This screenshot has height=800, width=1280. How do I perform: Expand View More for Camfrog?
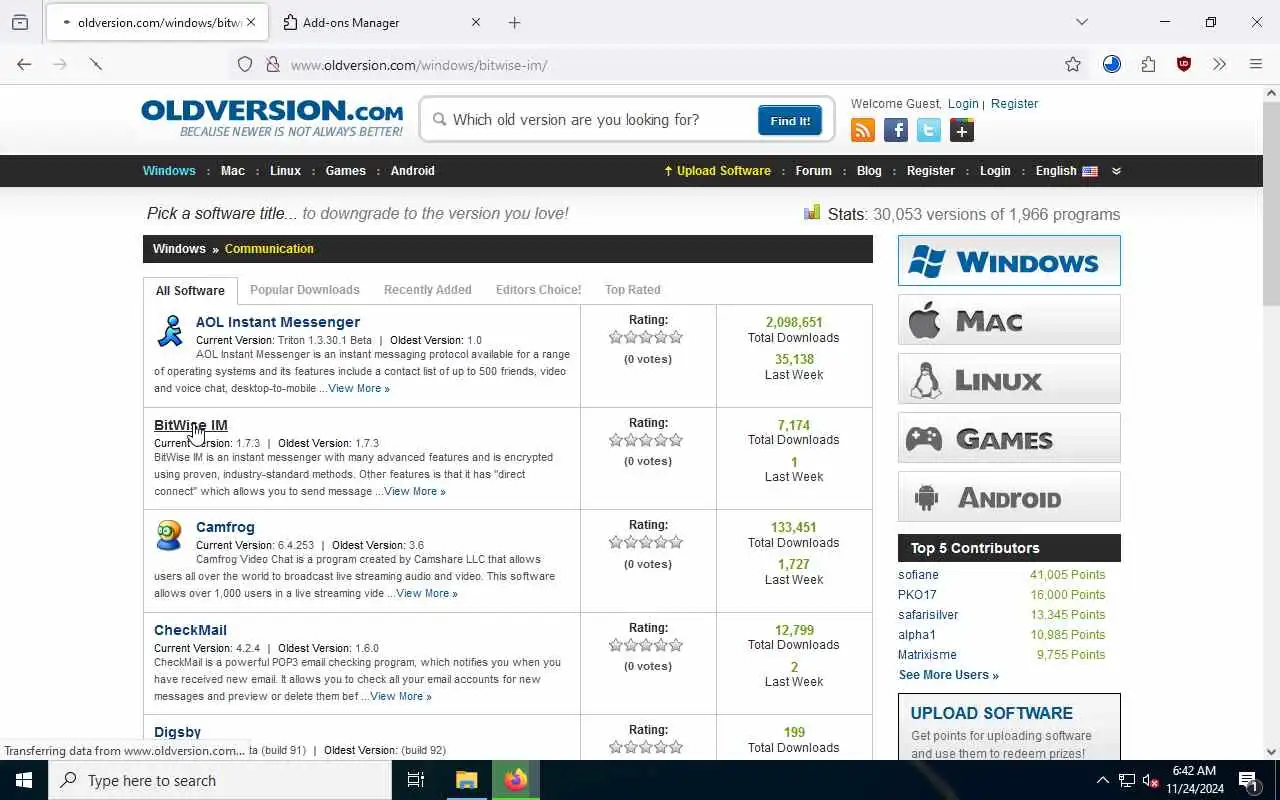[427, 593]
